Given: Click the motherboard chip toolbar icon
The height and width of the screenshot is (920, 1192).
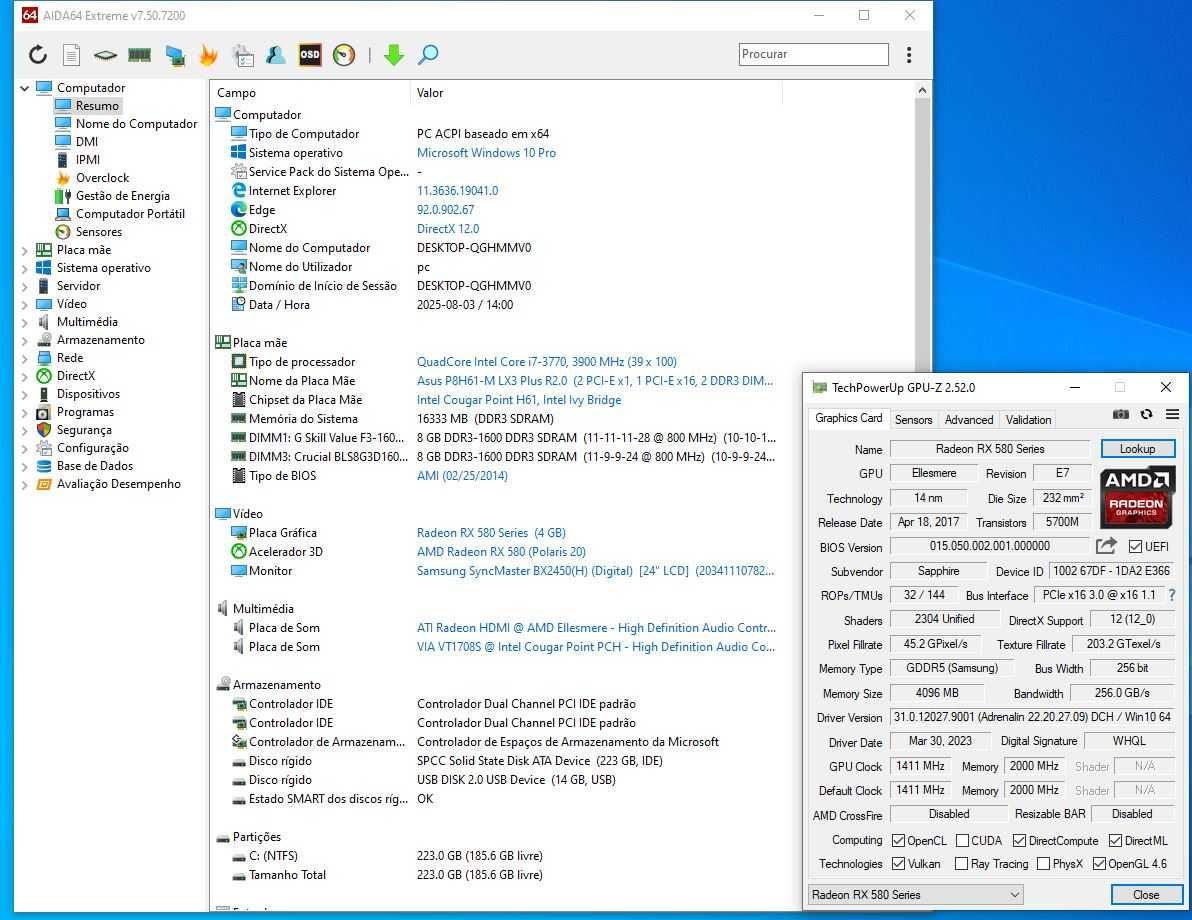Looking at the screenshot, I should pyautogui.click(x=105, y=55).
